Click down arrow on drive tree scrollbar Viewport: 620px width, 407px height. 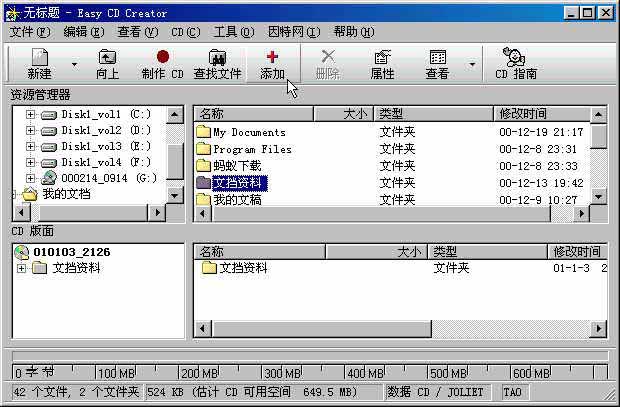[x=175, y=195]
